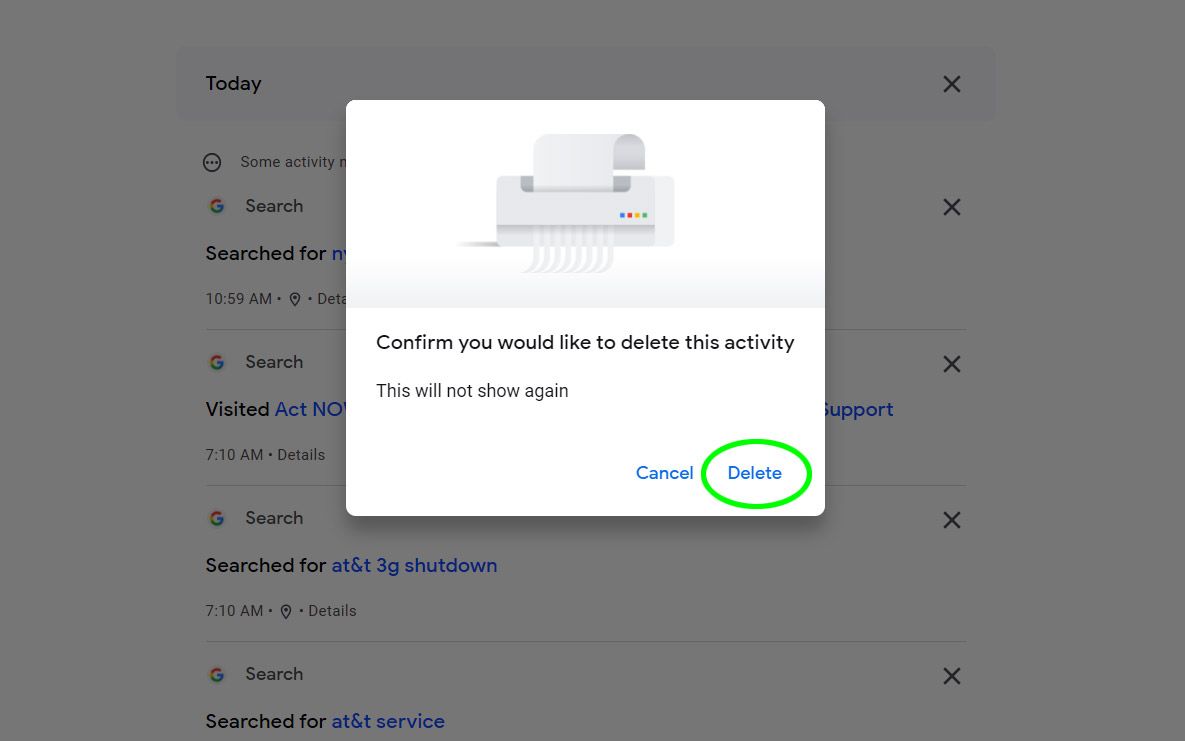Dismiss the Today activity group with its X
Viewport: 1185px width, 741px height.
pyautogui.click(x=951, y=84)
